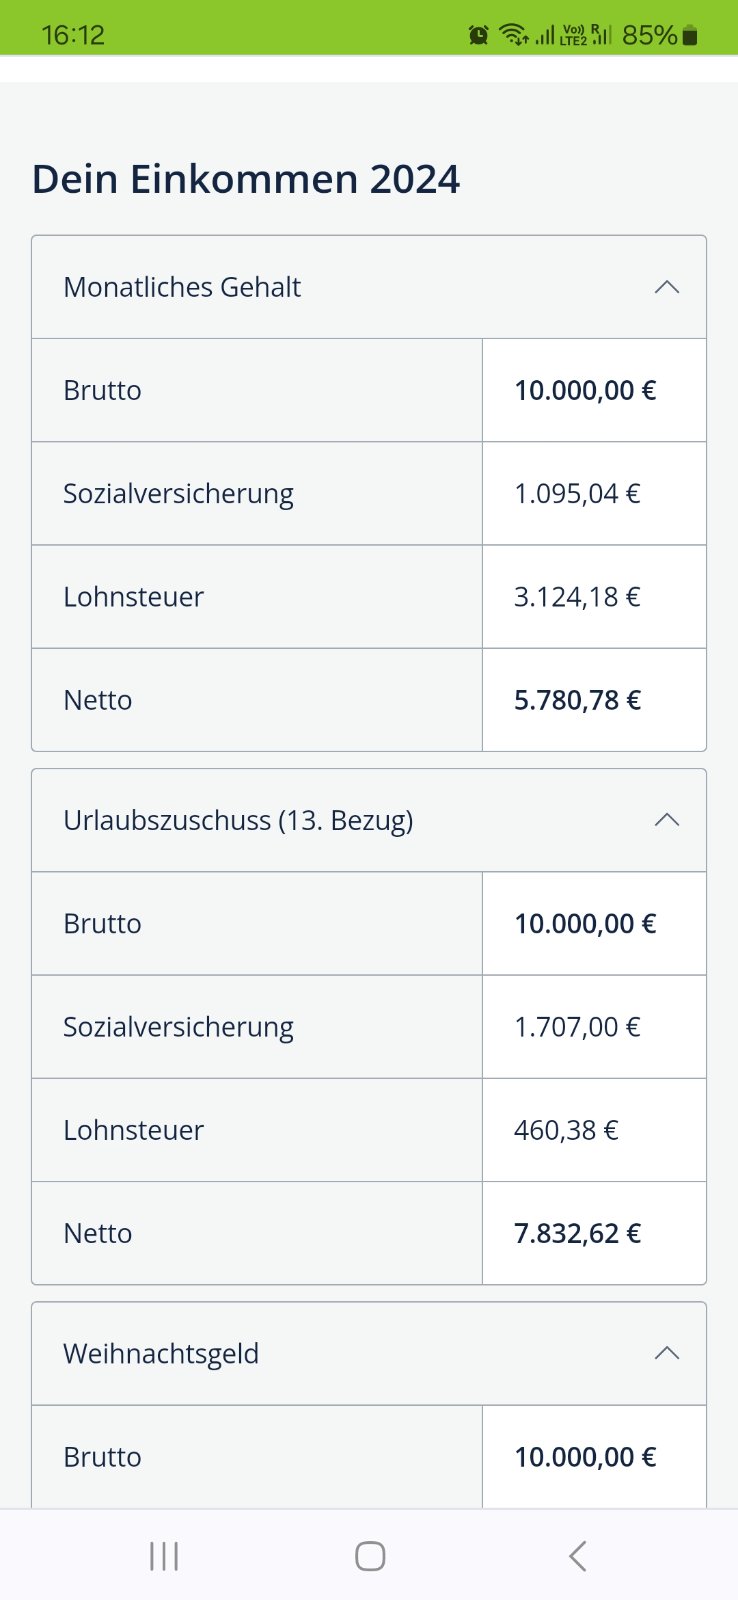Tap Weihnachtsgeld Brutto value 10.000,00 €

click(x=585, y=1457)
